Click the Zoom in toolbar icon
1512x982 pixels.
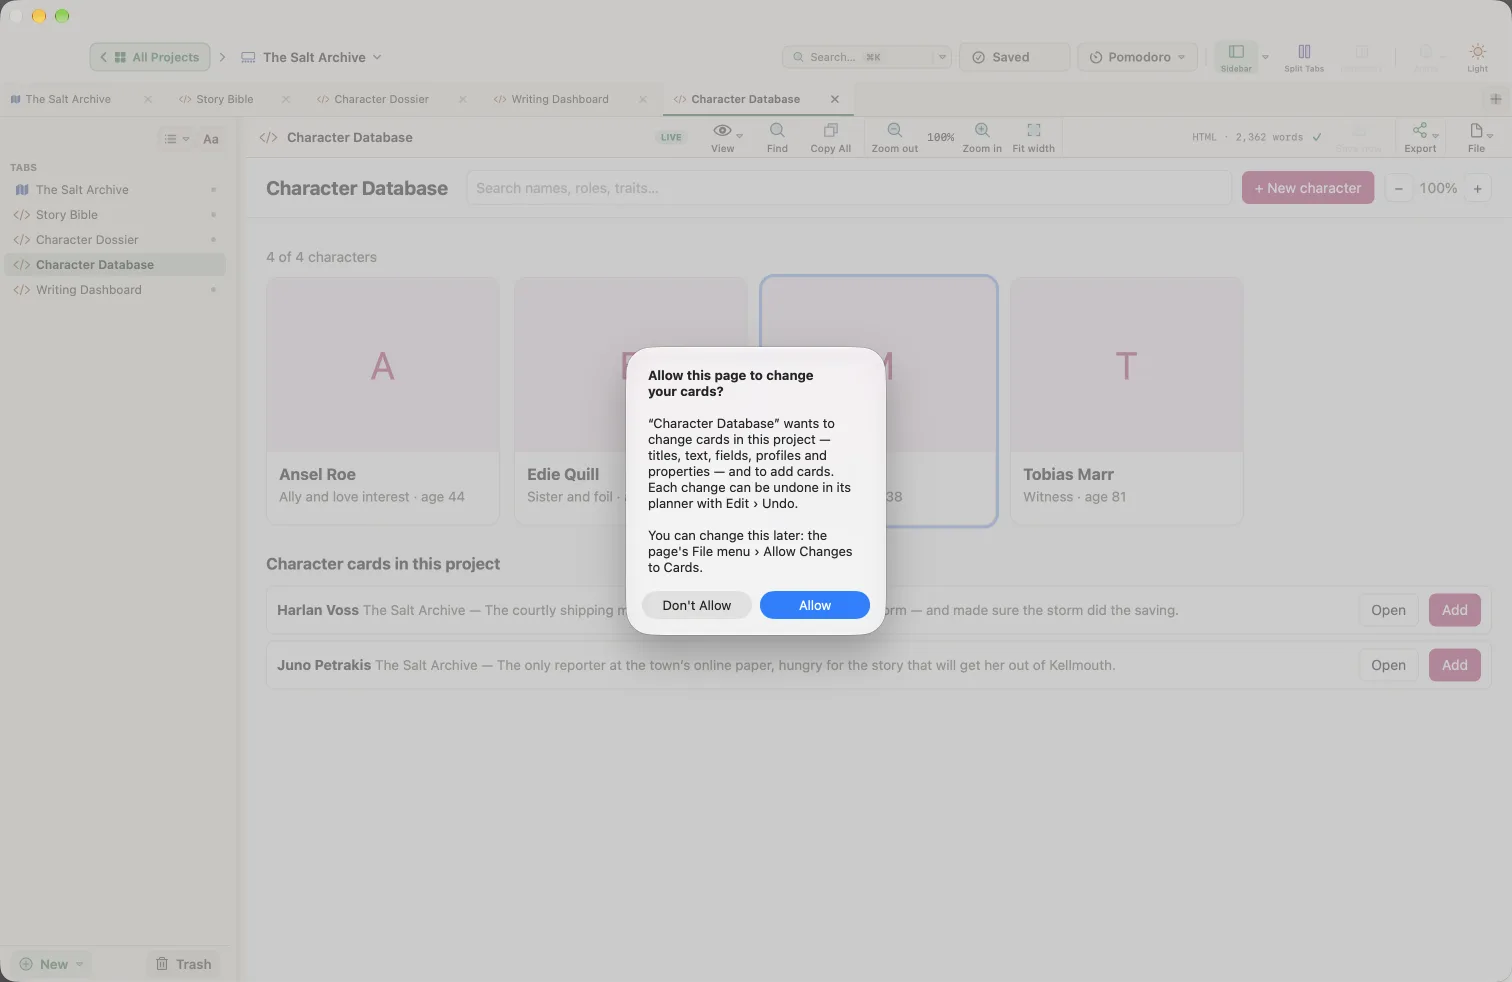982,131
